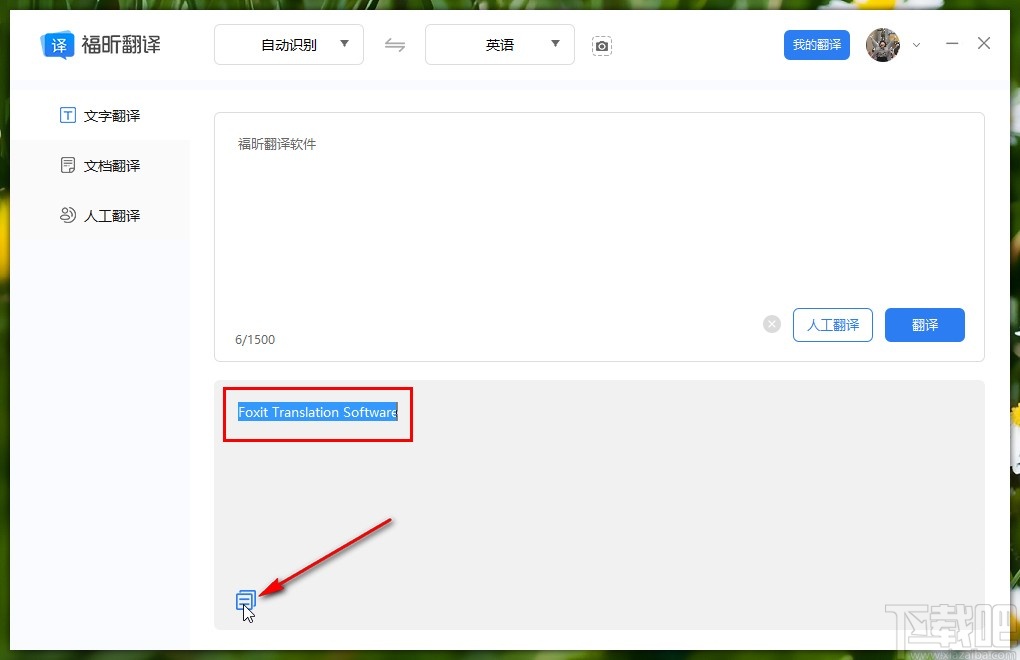This screenshot has width=1020, height=660.
Task: Click the user avatar picture
Action: (883, 45)
